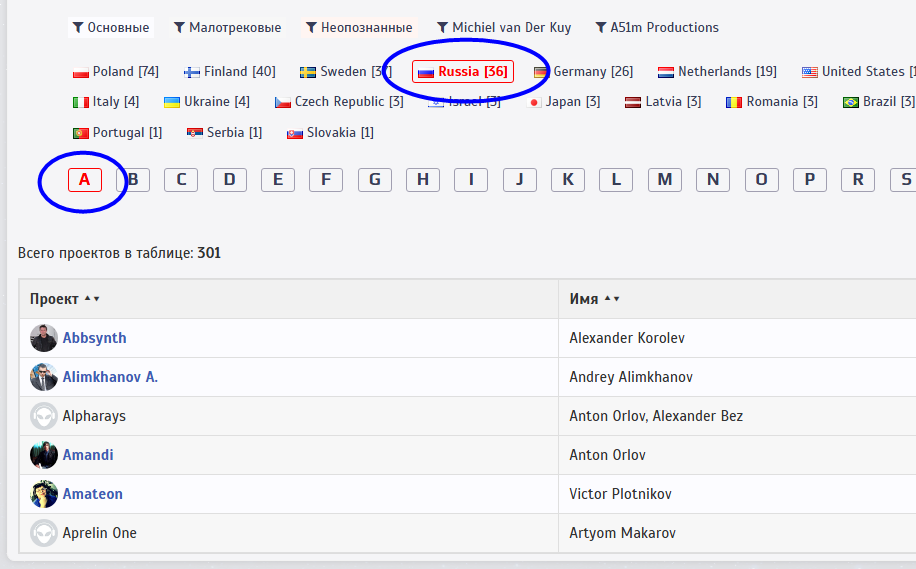The height and width of the screenshot is (569, 916).
Task: Filter by Germany [26]
Action: click(584, 72)
